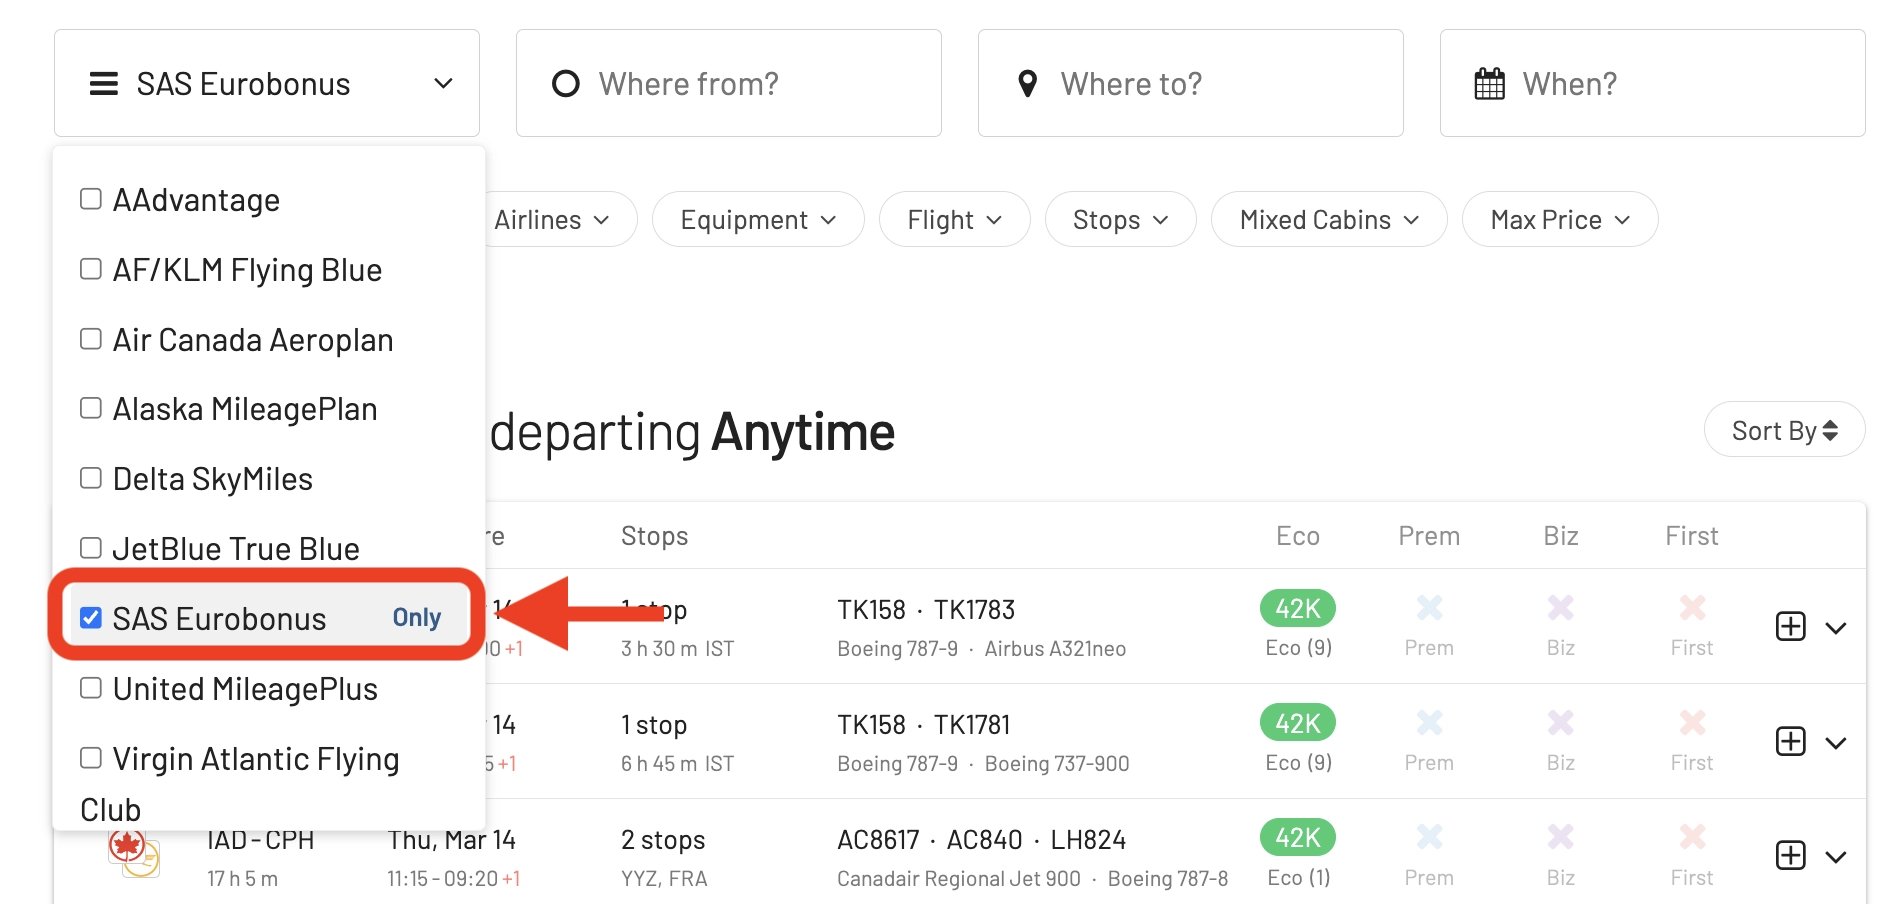This screenshot has width=1894, height=904.
Task: Click the hamburger icon in the program selector
Action: pyautogui.click(x=104, y=84)
